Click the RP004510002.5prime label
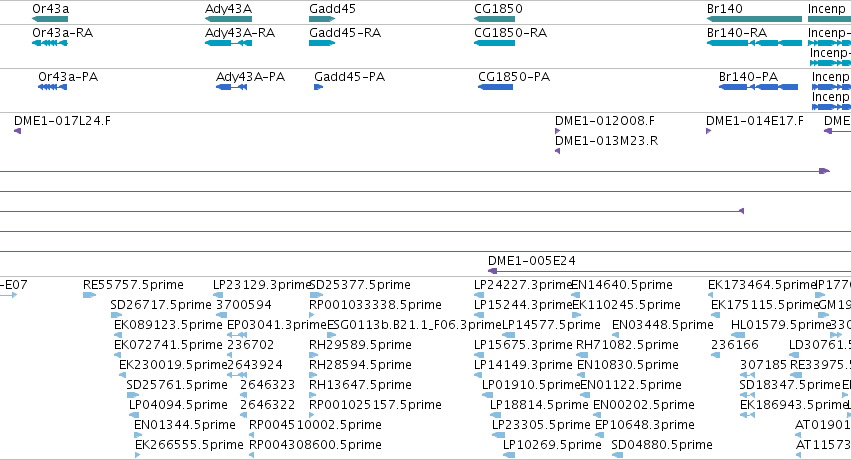851x460 pixels. [x=315, y=424]
